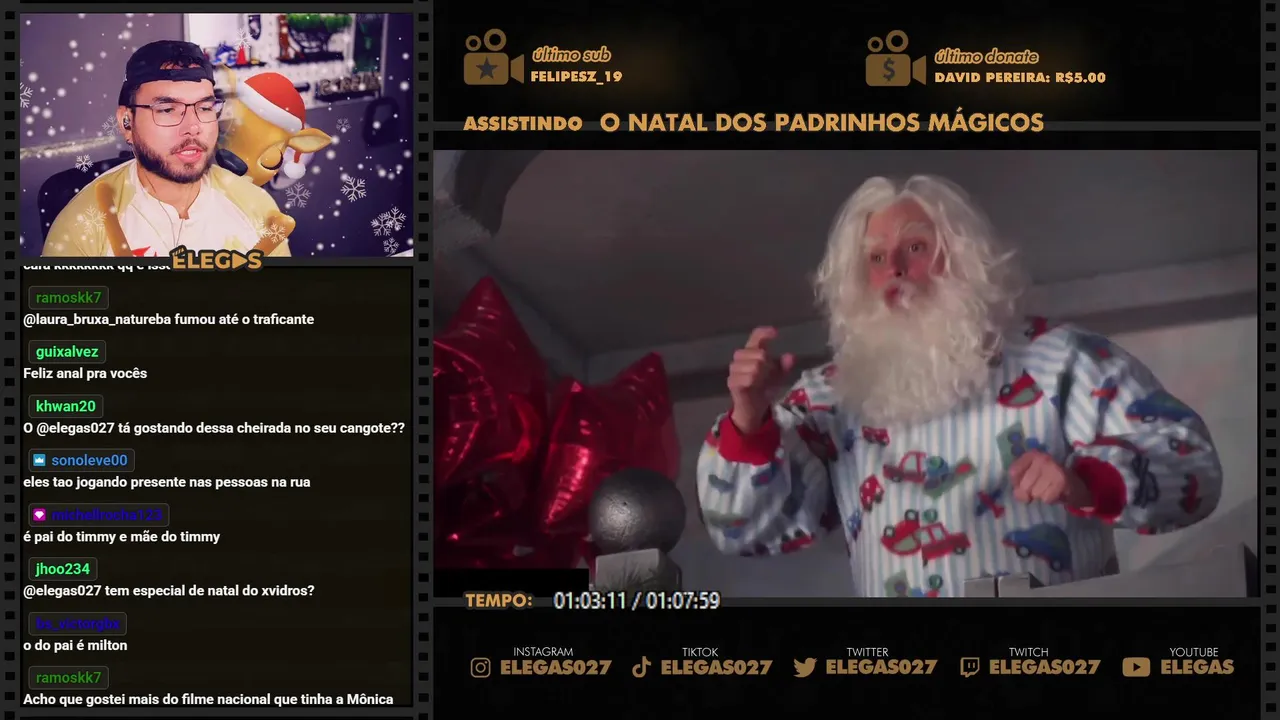Click the first ramoskk7 username about traficante
Image resolution: width=1280 pixels, height=720 pixels.
click(x=68, y=297)
